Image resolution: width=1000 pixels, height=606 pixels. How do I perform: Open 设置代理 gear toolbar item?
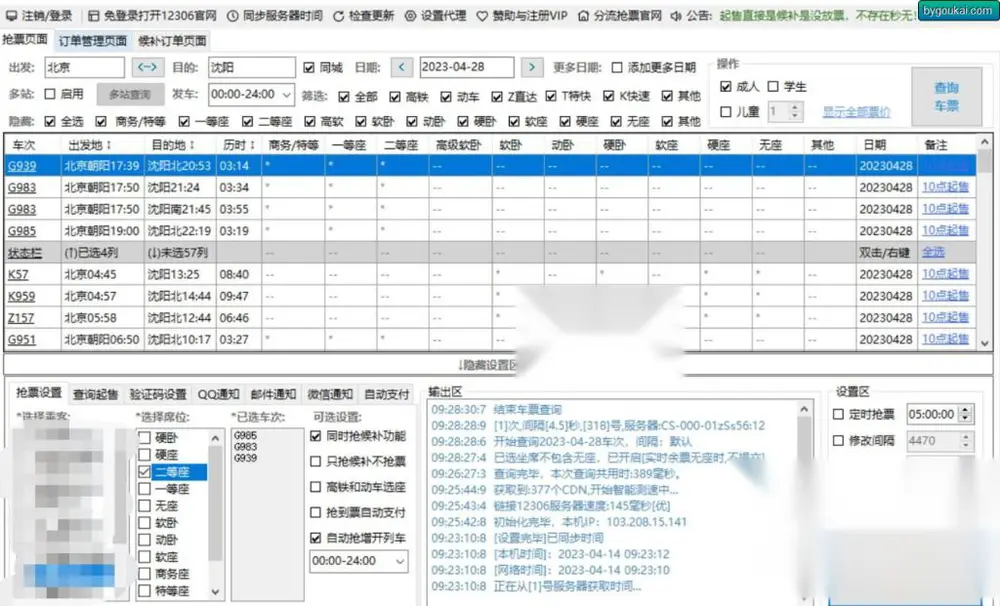tap(436, 16)
